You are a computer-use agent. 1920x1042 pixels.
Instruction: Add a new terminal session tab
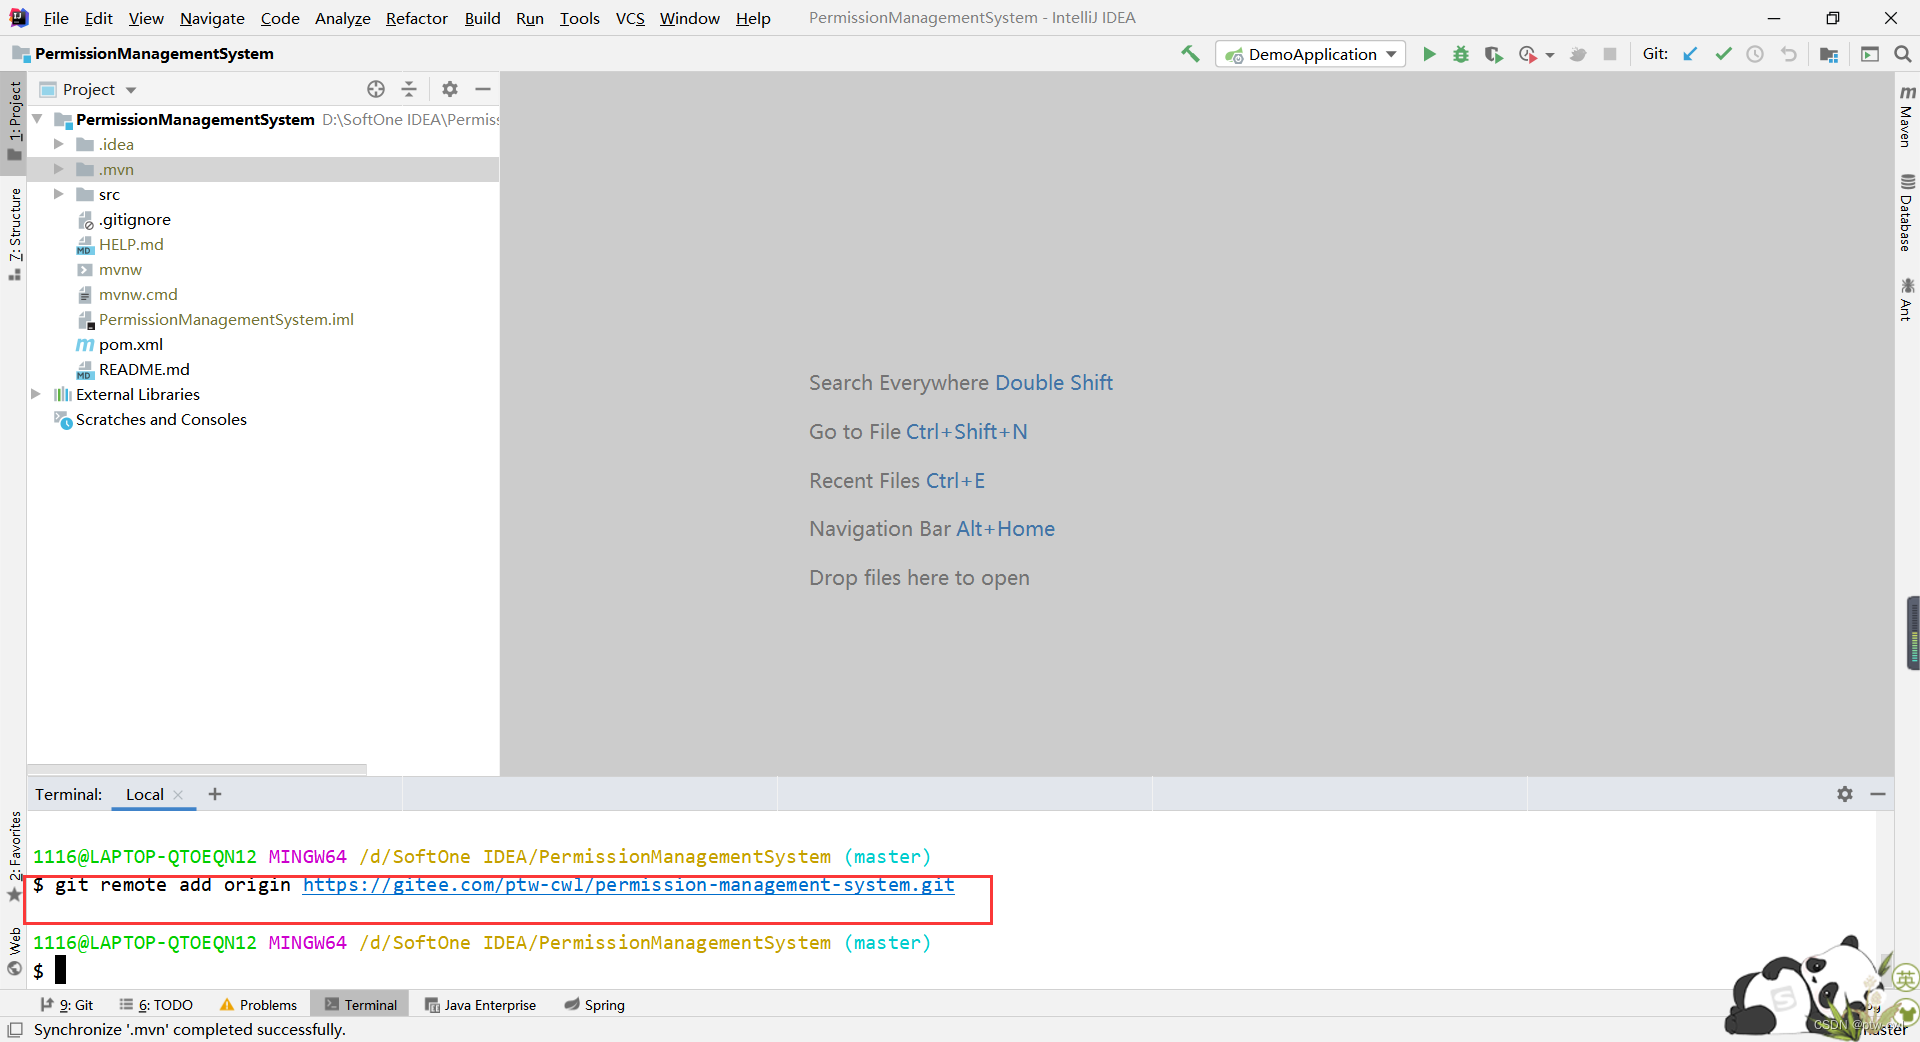coord(215,794)
